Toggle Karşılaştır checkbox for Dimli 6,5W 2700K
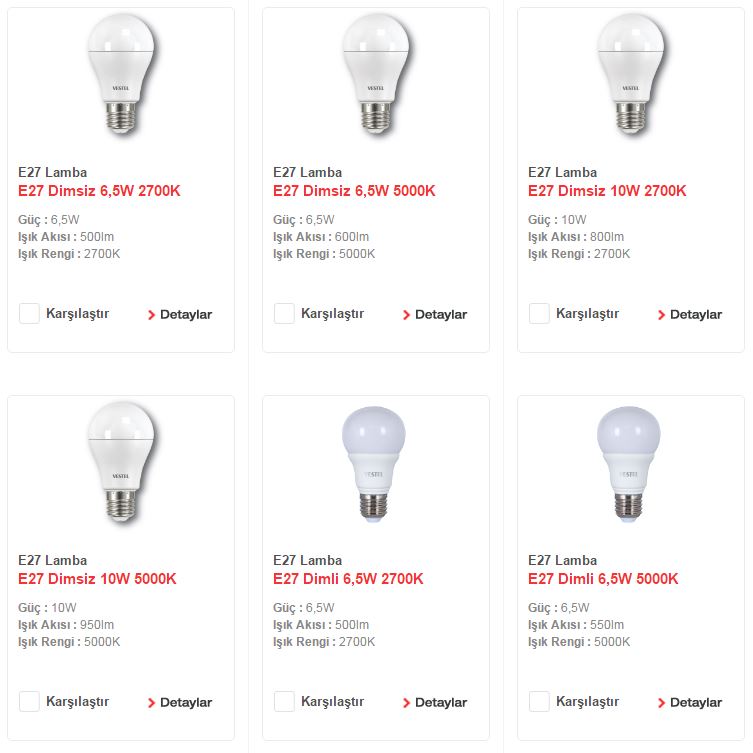This screenshot has height=753, width=753. click(x=284, y=702)
